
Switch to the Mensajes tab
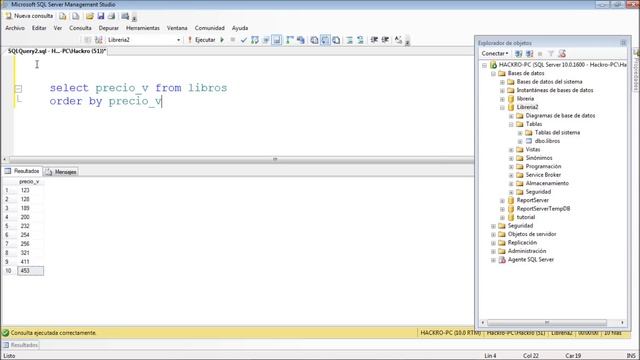pos(61,172)
